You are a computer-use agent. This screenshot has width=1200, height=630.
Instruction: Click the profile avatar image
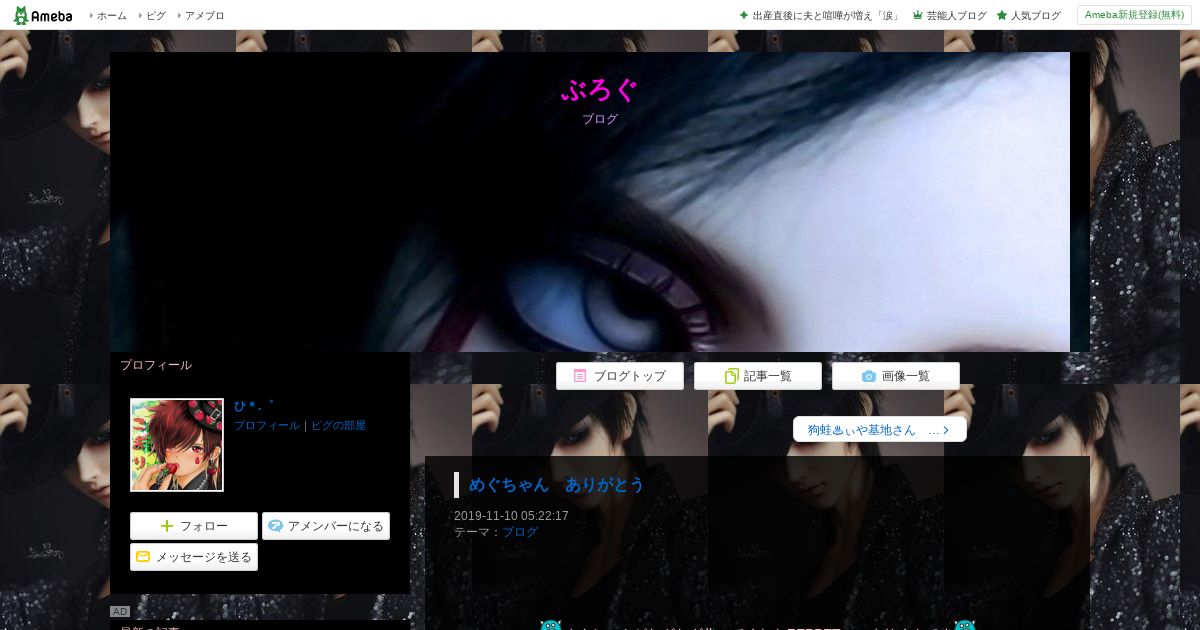coord(177,445)
